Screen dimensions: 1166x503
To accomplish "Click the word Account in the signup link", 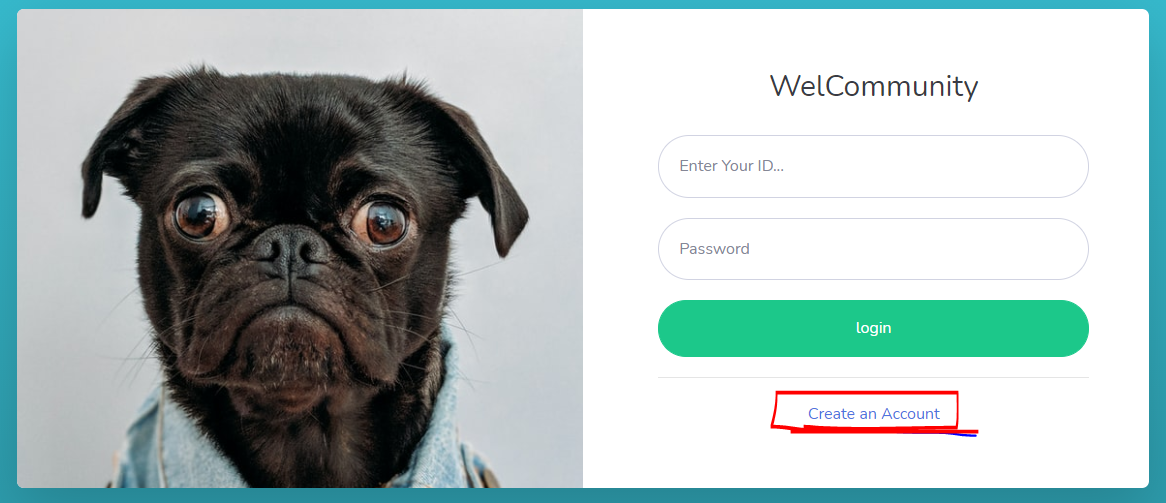I will (x=910, y=414).
